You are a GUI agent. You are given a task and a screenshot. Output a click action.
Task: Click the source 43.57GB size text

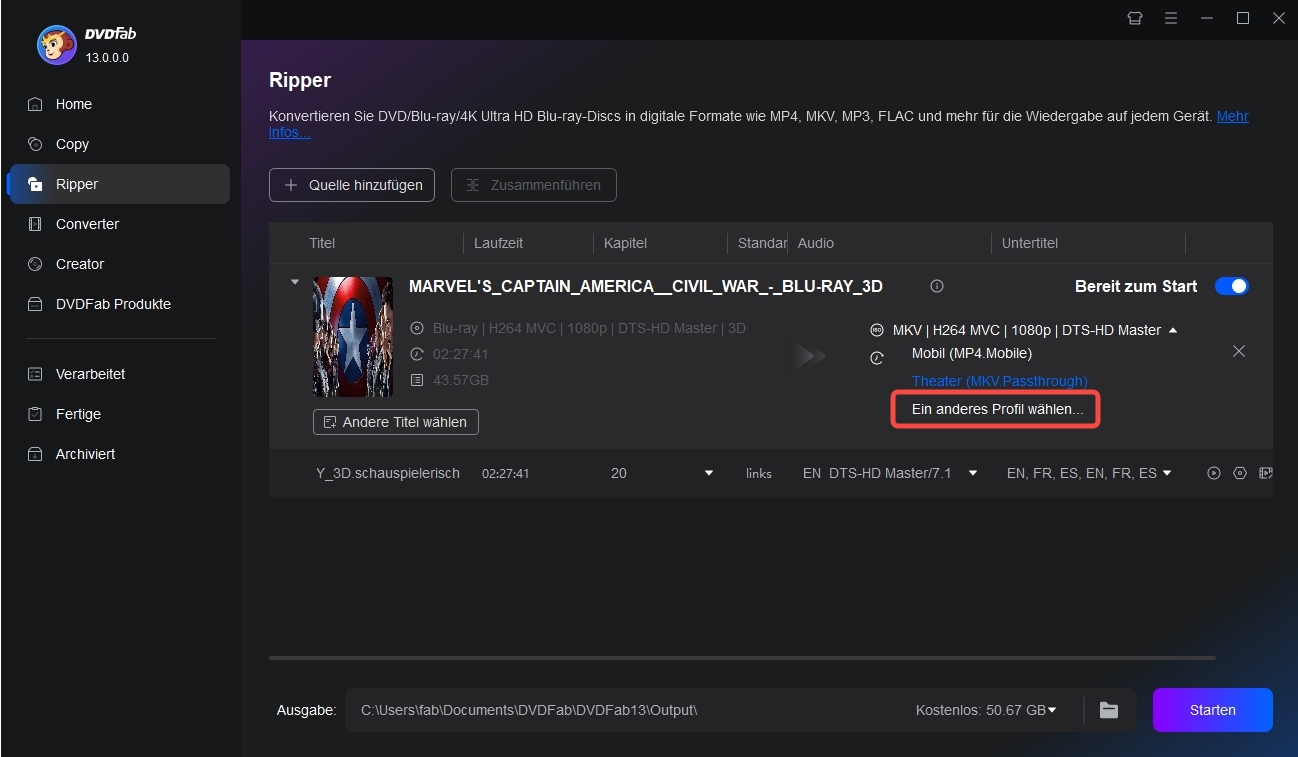pyautogui.click(x=461, y=380)
